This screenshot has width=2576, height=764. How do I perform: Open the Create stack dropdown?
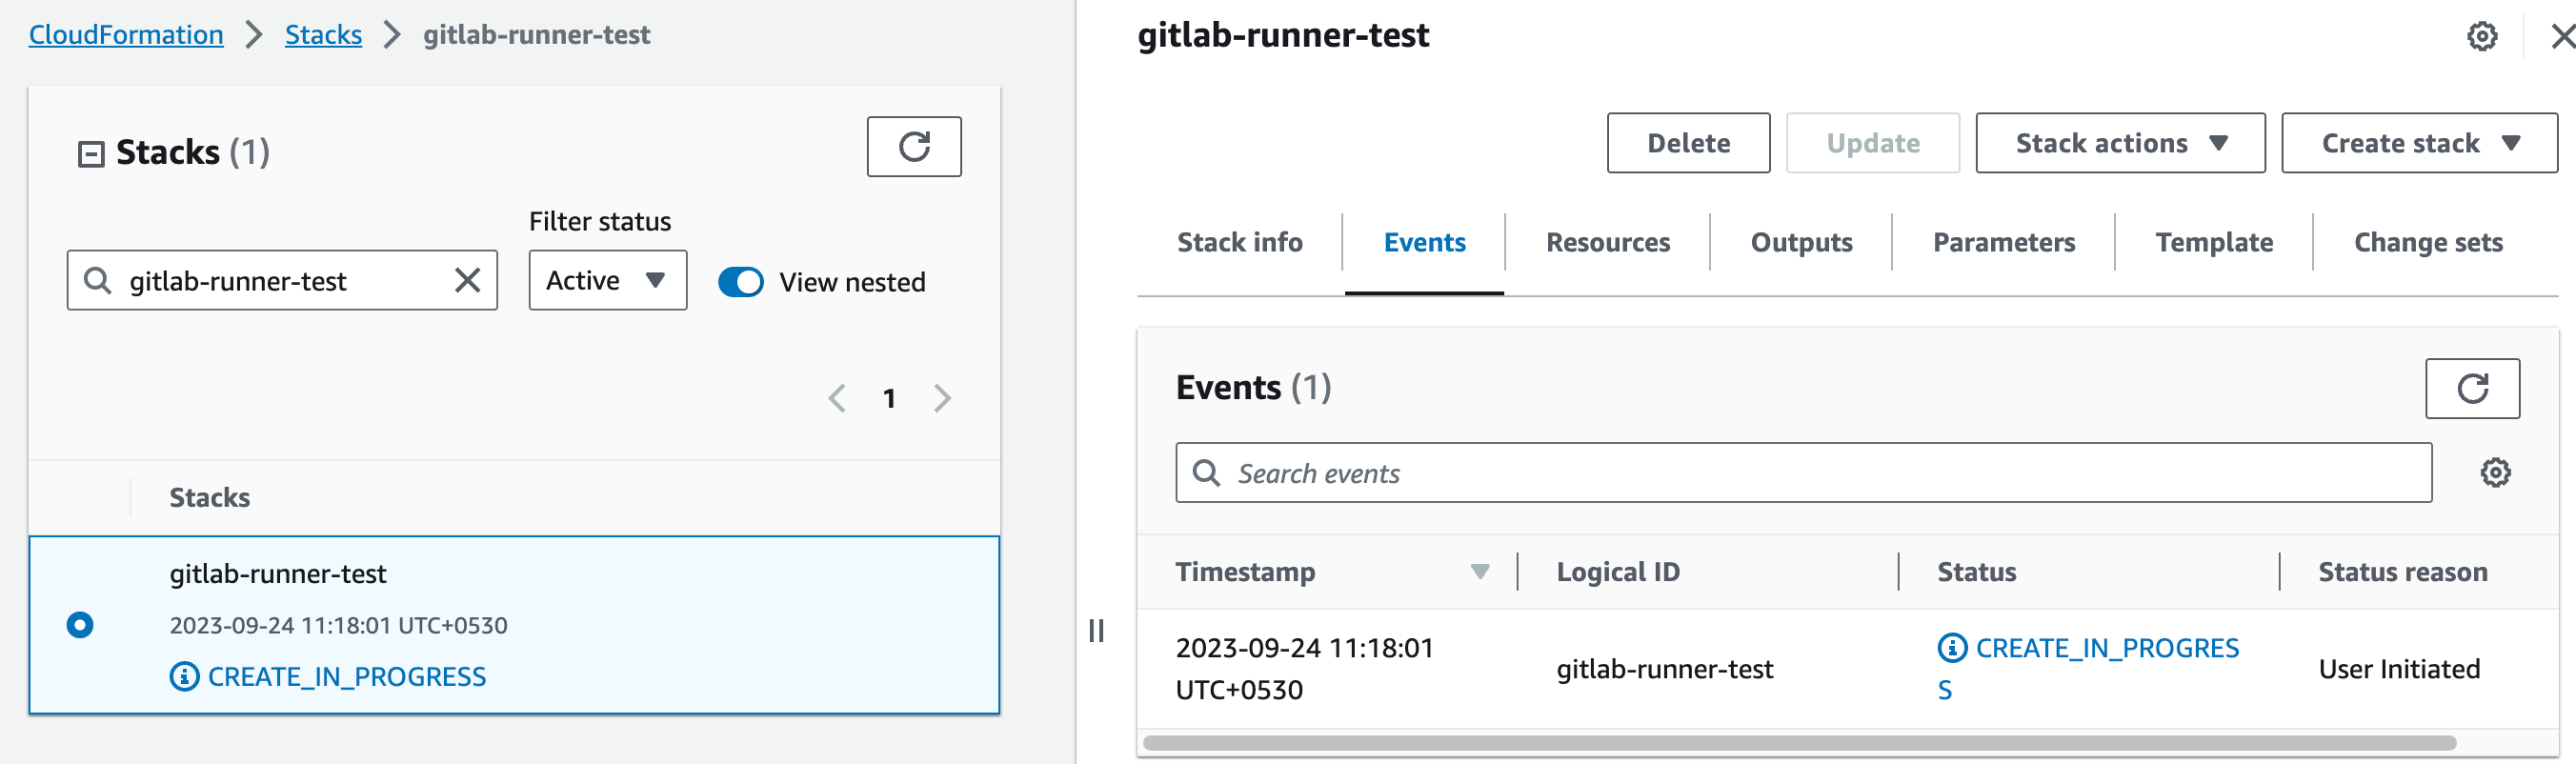pyautogui.click(x=2418, y=143)
